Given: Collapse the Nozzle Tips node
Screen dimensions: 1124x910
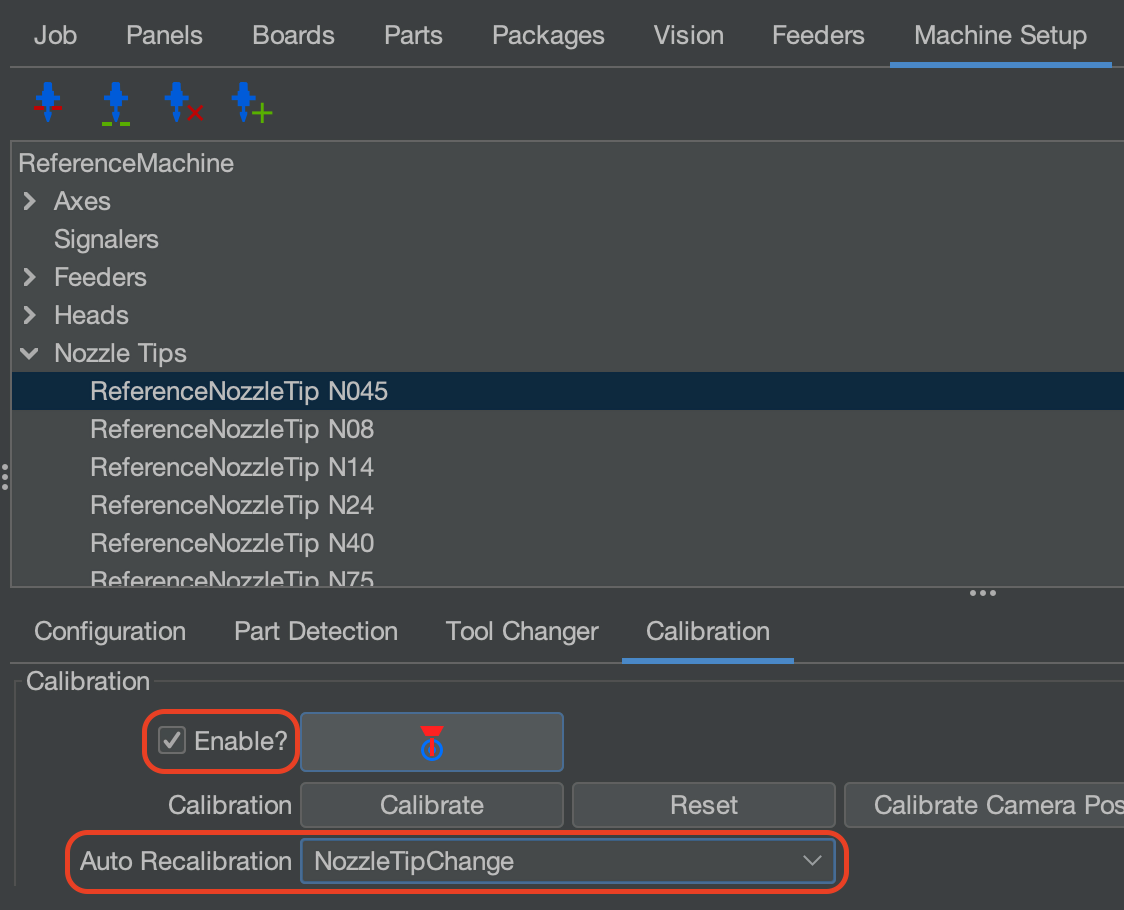Looking at the screenshot, I should click(x=28, y=353).
